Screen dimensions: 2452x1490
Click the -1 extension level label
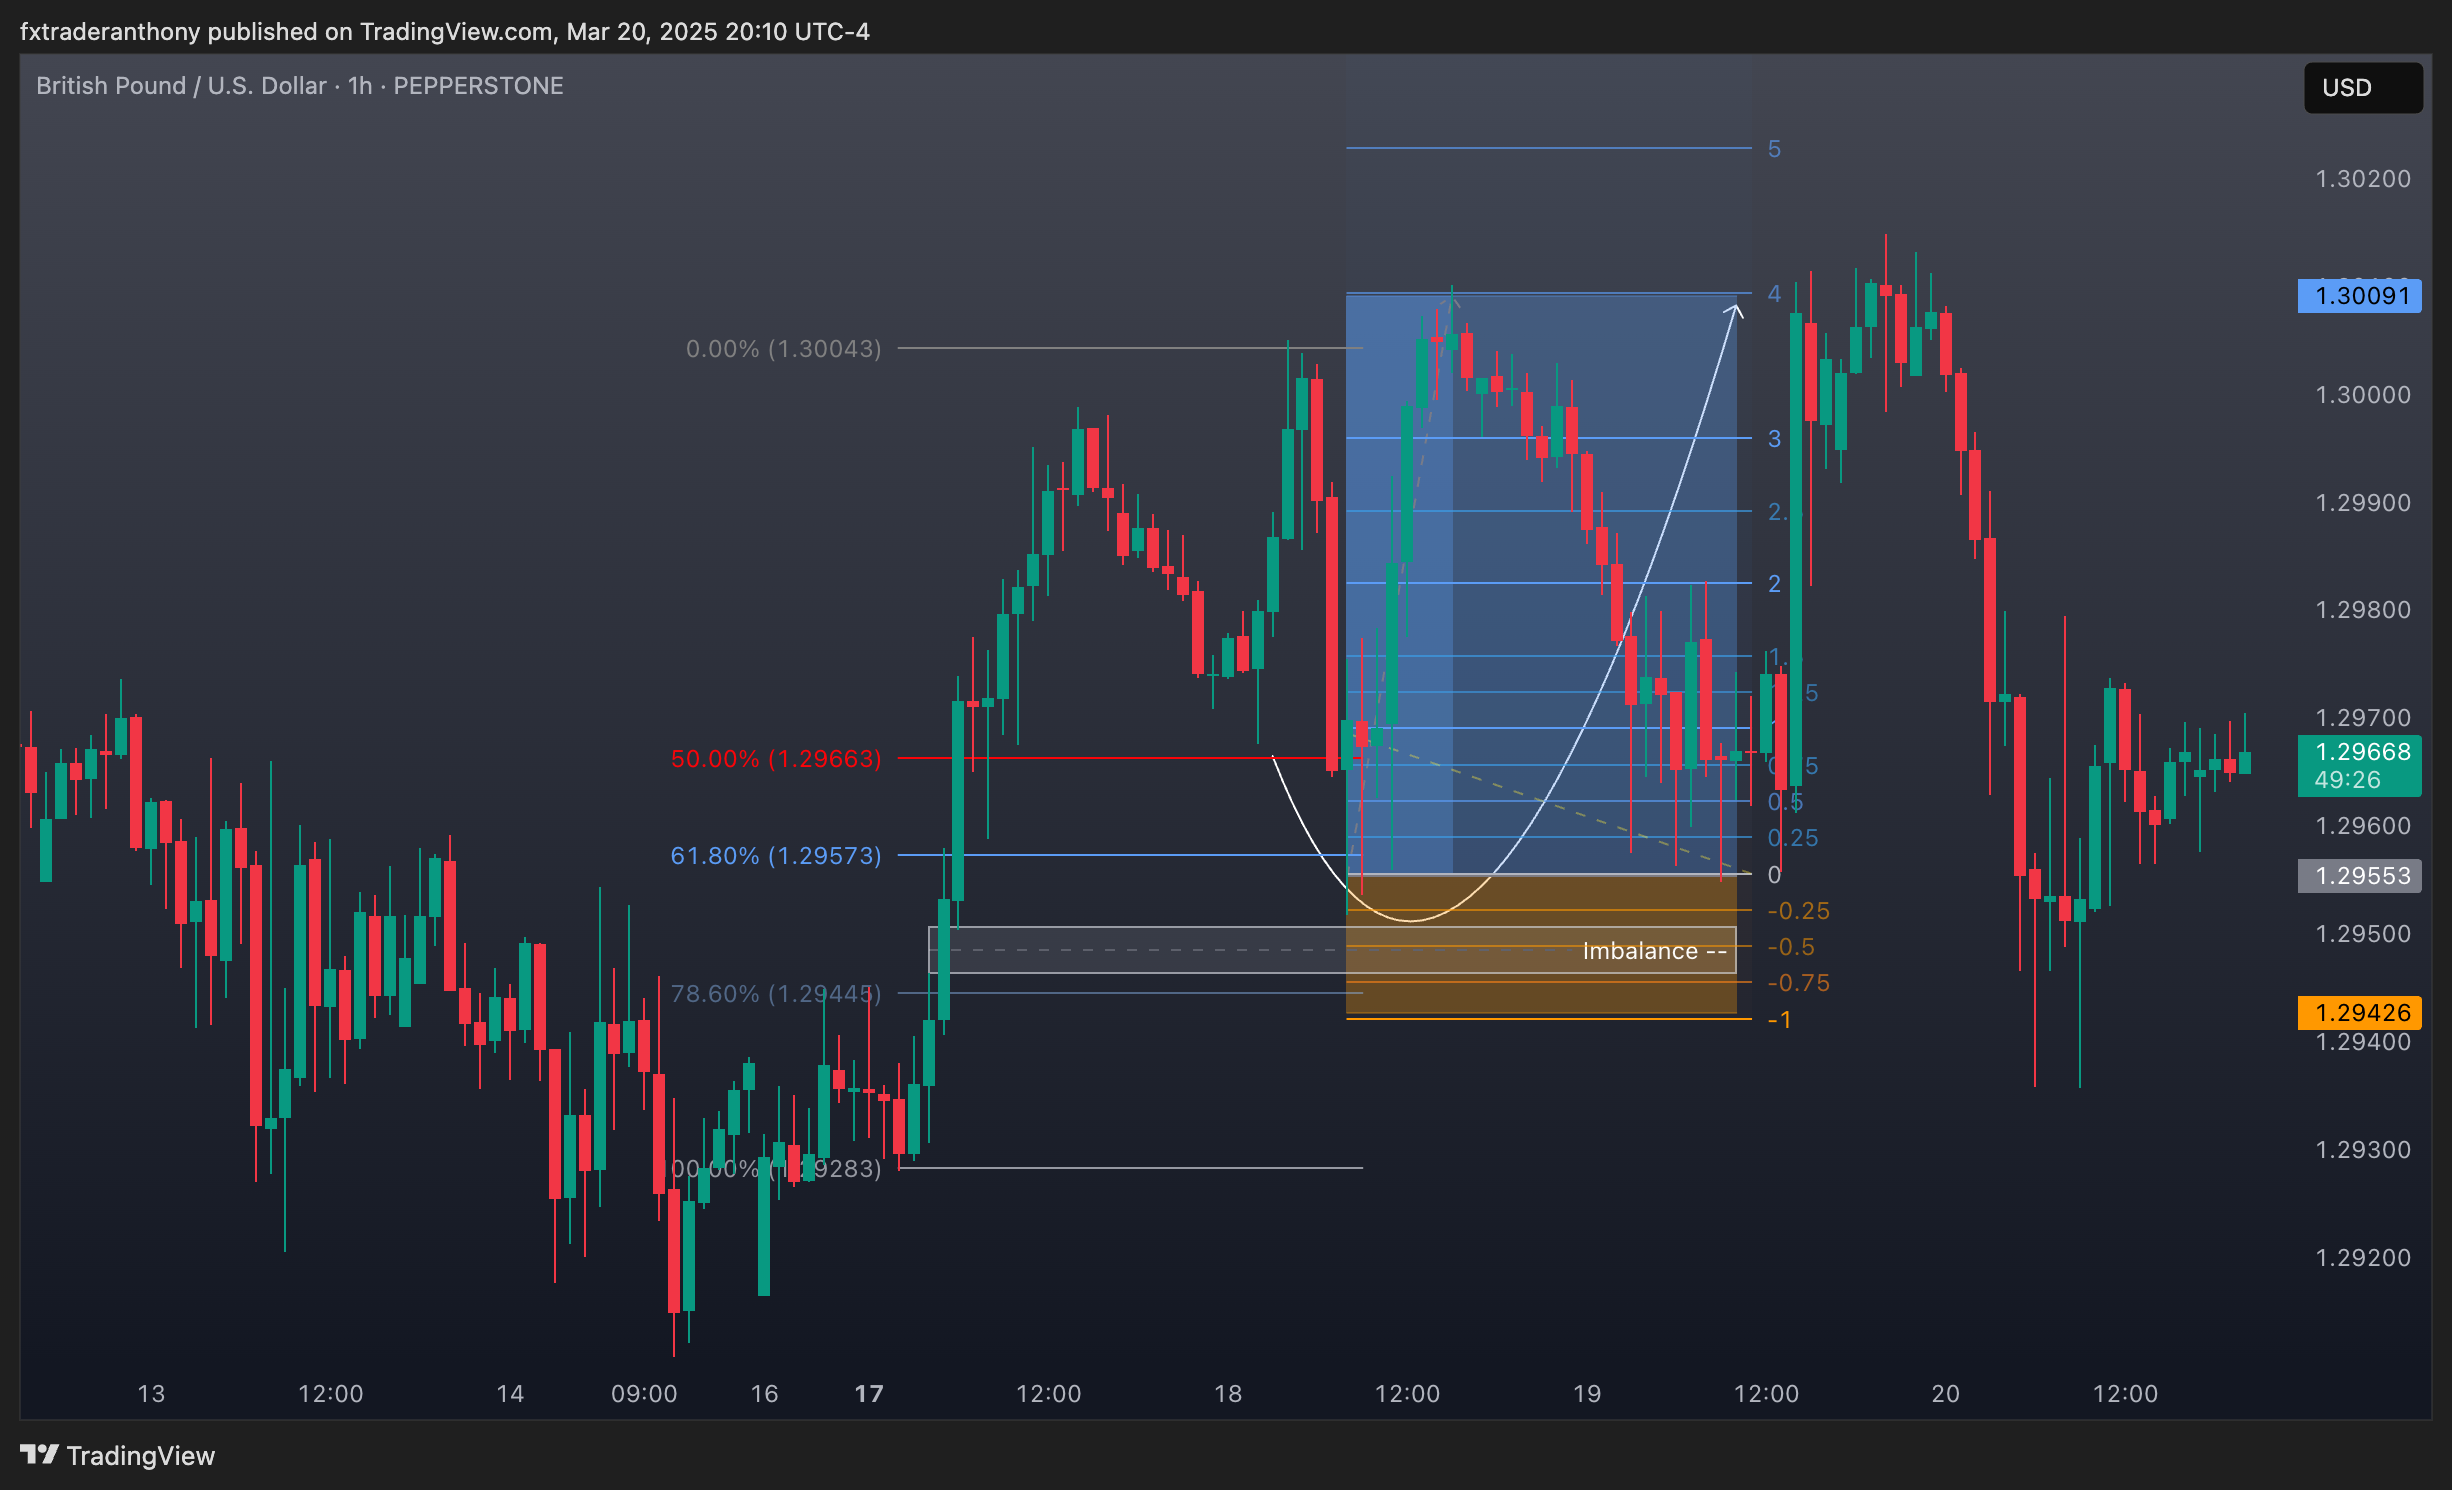click(1779, 1020)
